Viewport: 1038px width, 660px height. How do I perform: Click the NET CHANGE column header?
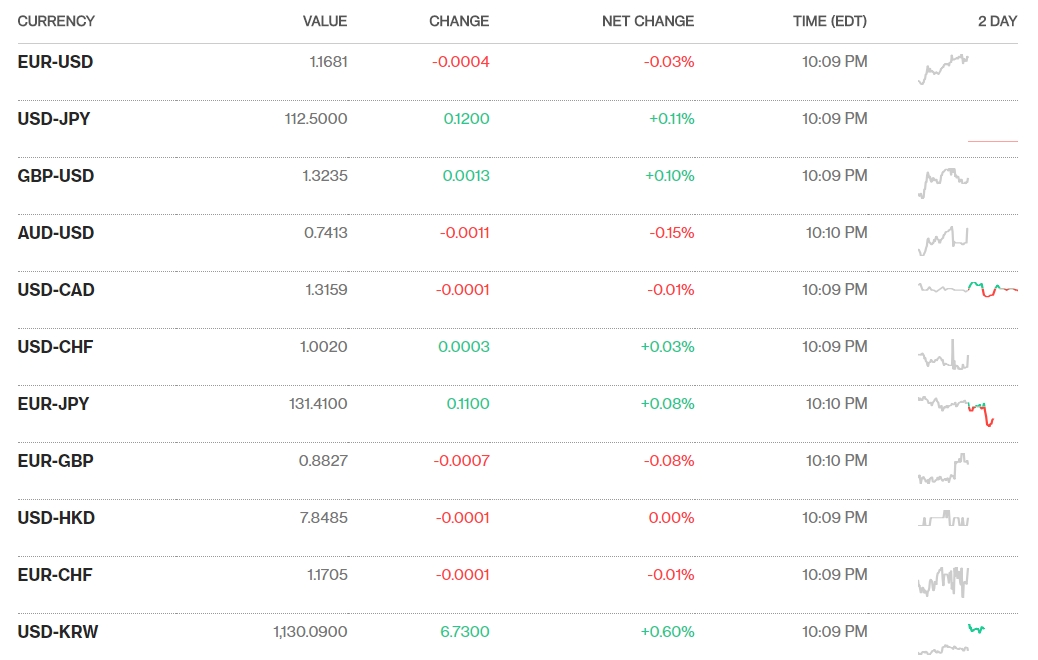click(648, 21)
